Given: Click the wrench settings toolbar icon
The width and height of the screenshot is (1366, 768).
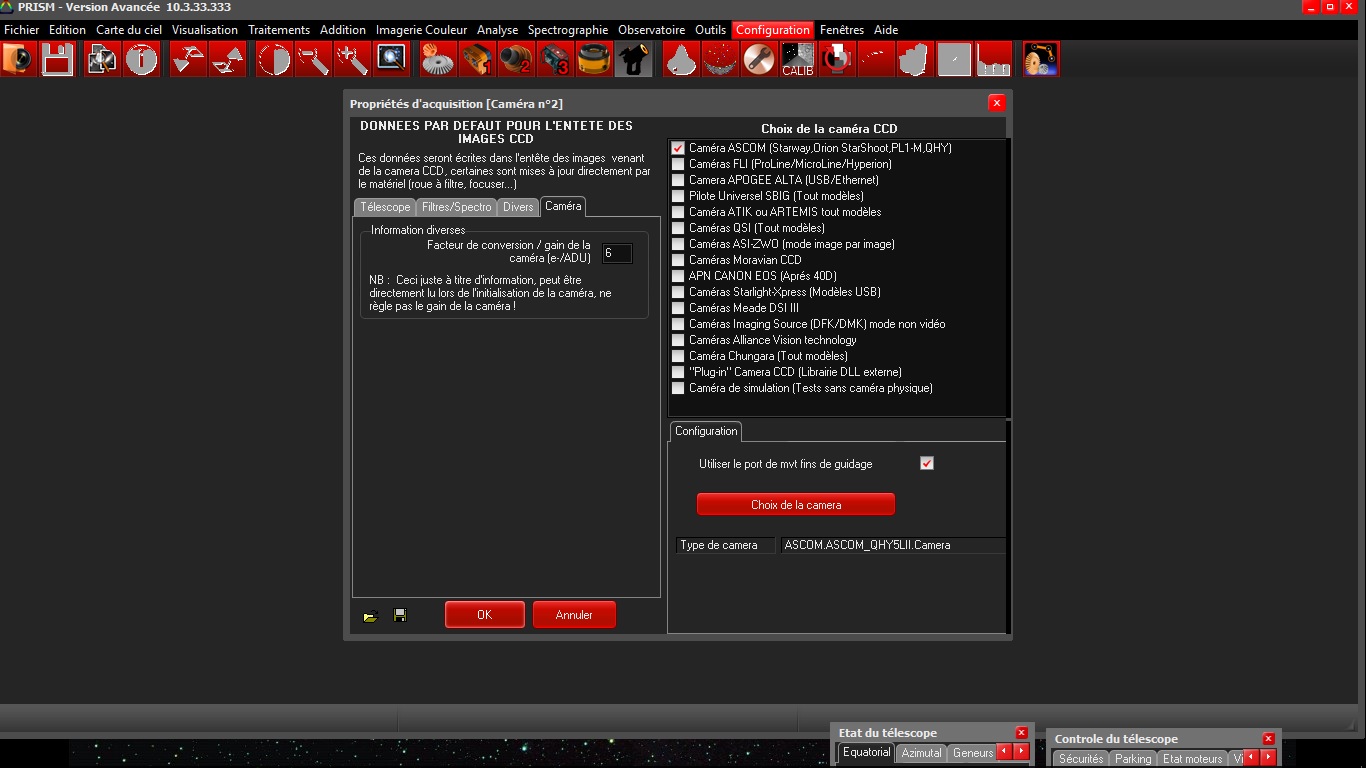Looking at the screenshot, I should coord(758,60).
